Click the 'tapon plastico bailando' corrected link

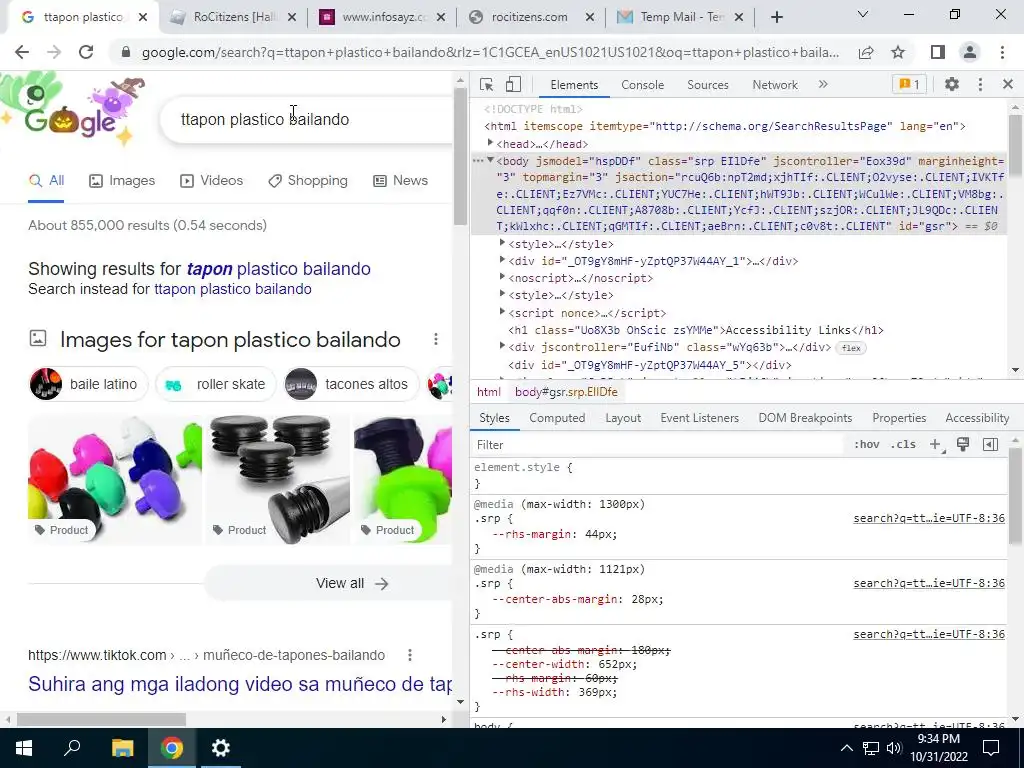[x=279, y=269]
